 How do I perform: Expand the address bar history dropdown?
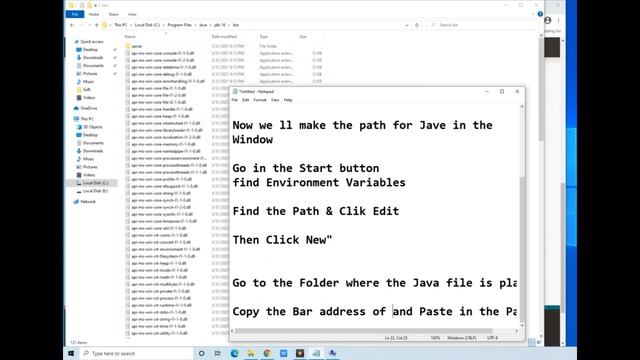click(x=407, y=25)
